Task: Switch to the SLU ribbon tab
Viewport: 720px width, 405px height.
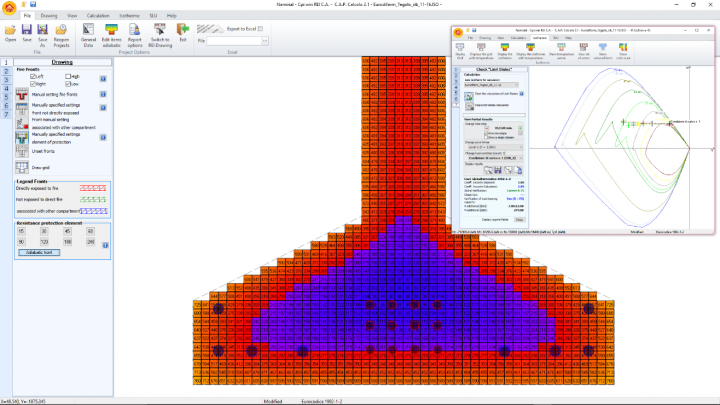Action: [x=152, y=16]
